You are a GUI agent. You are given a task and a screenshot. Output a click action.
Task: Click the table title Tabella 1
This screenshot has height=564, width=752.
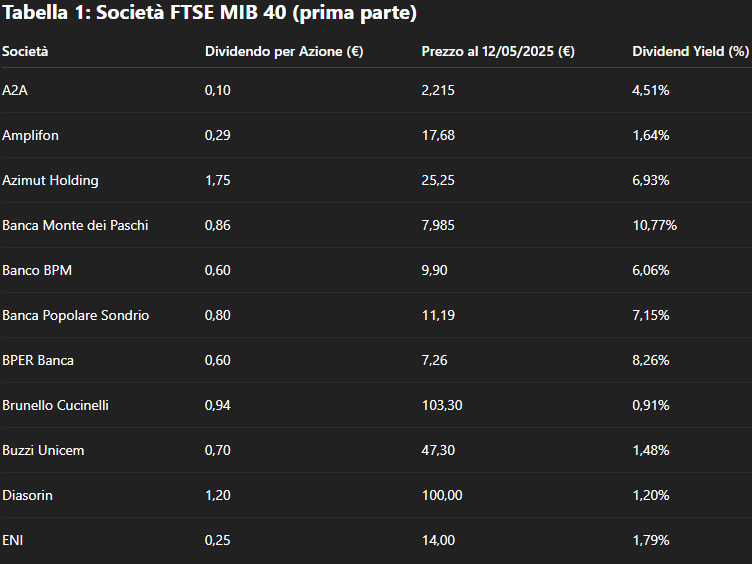coord(210,12)
